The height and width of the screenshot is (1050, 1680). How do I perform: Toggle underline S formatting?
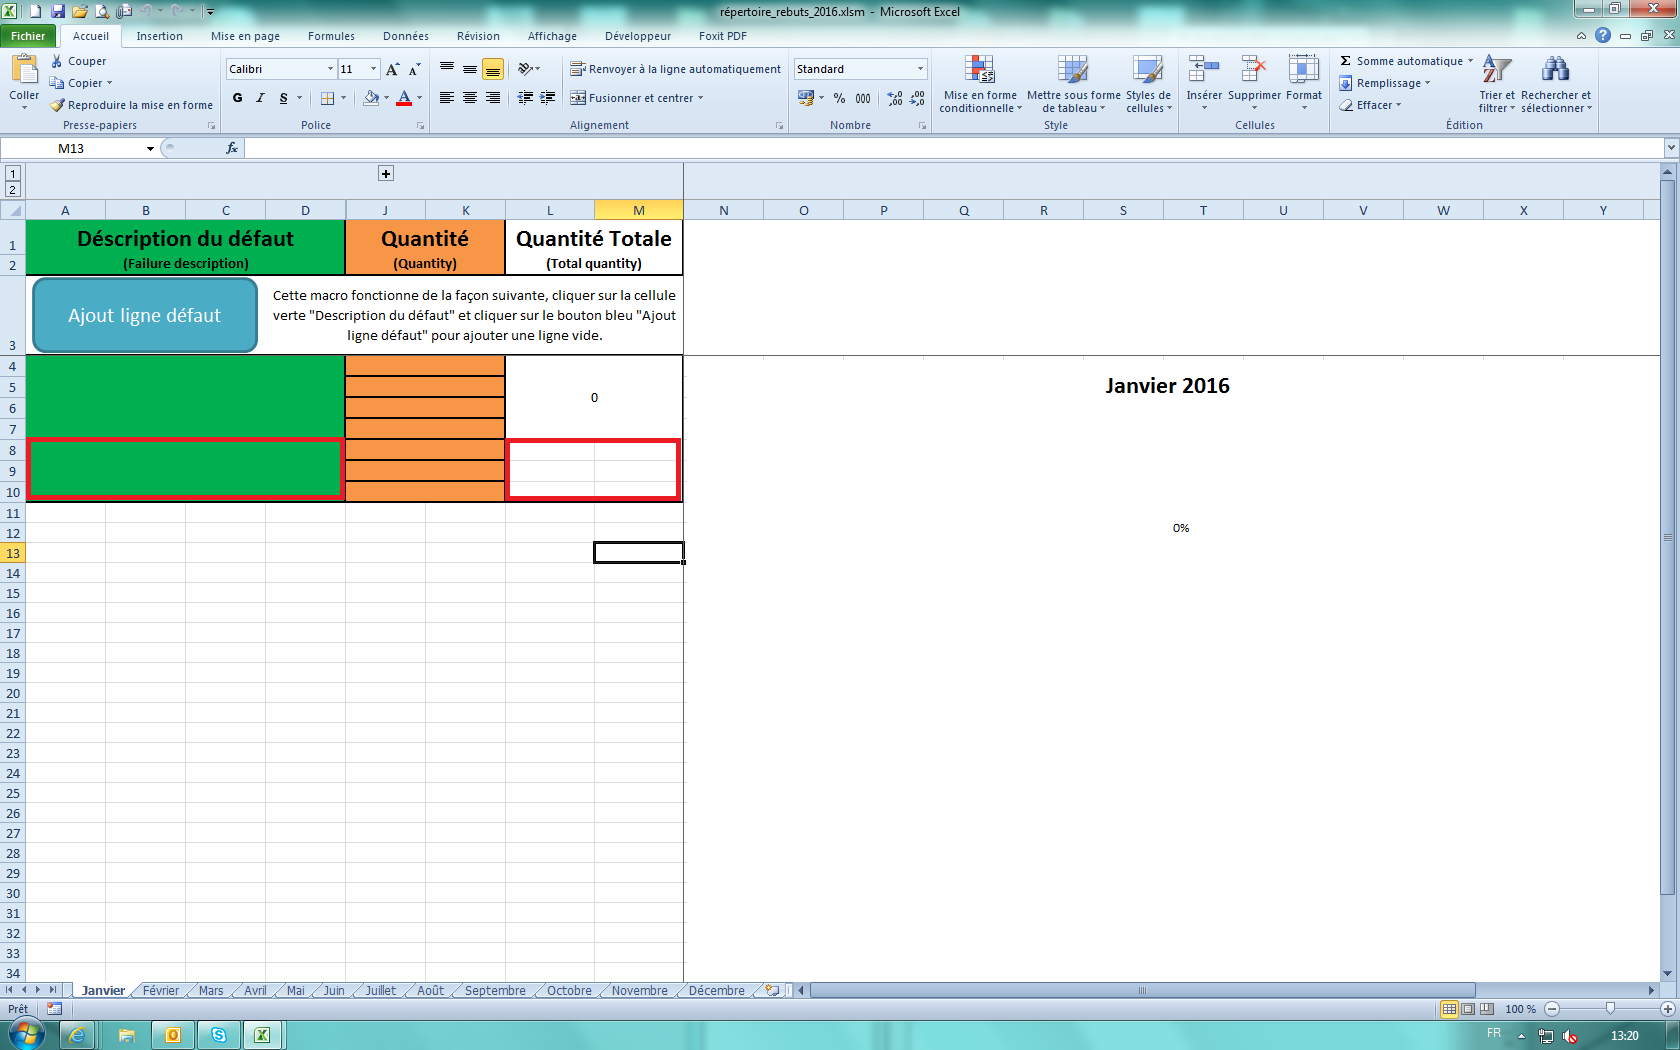point(284,98)
